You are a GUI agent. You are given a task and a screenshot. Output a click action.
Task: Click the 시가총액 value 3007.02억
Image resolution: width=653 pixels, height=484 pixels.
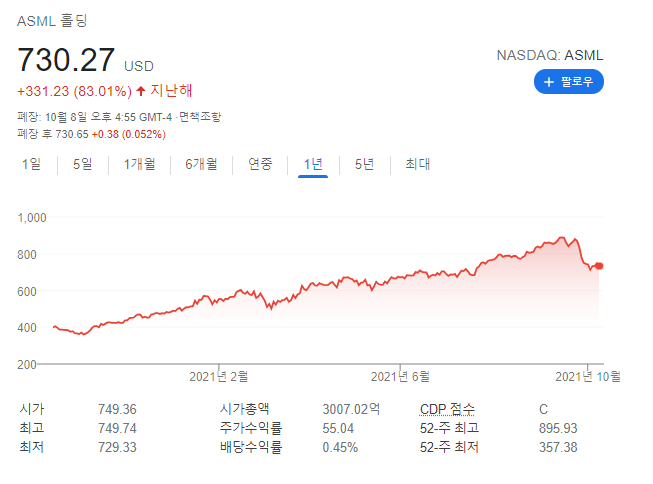click(351, 409)
